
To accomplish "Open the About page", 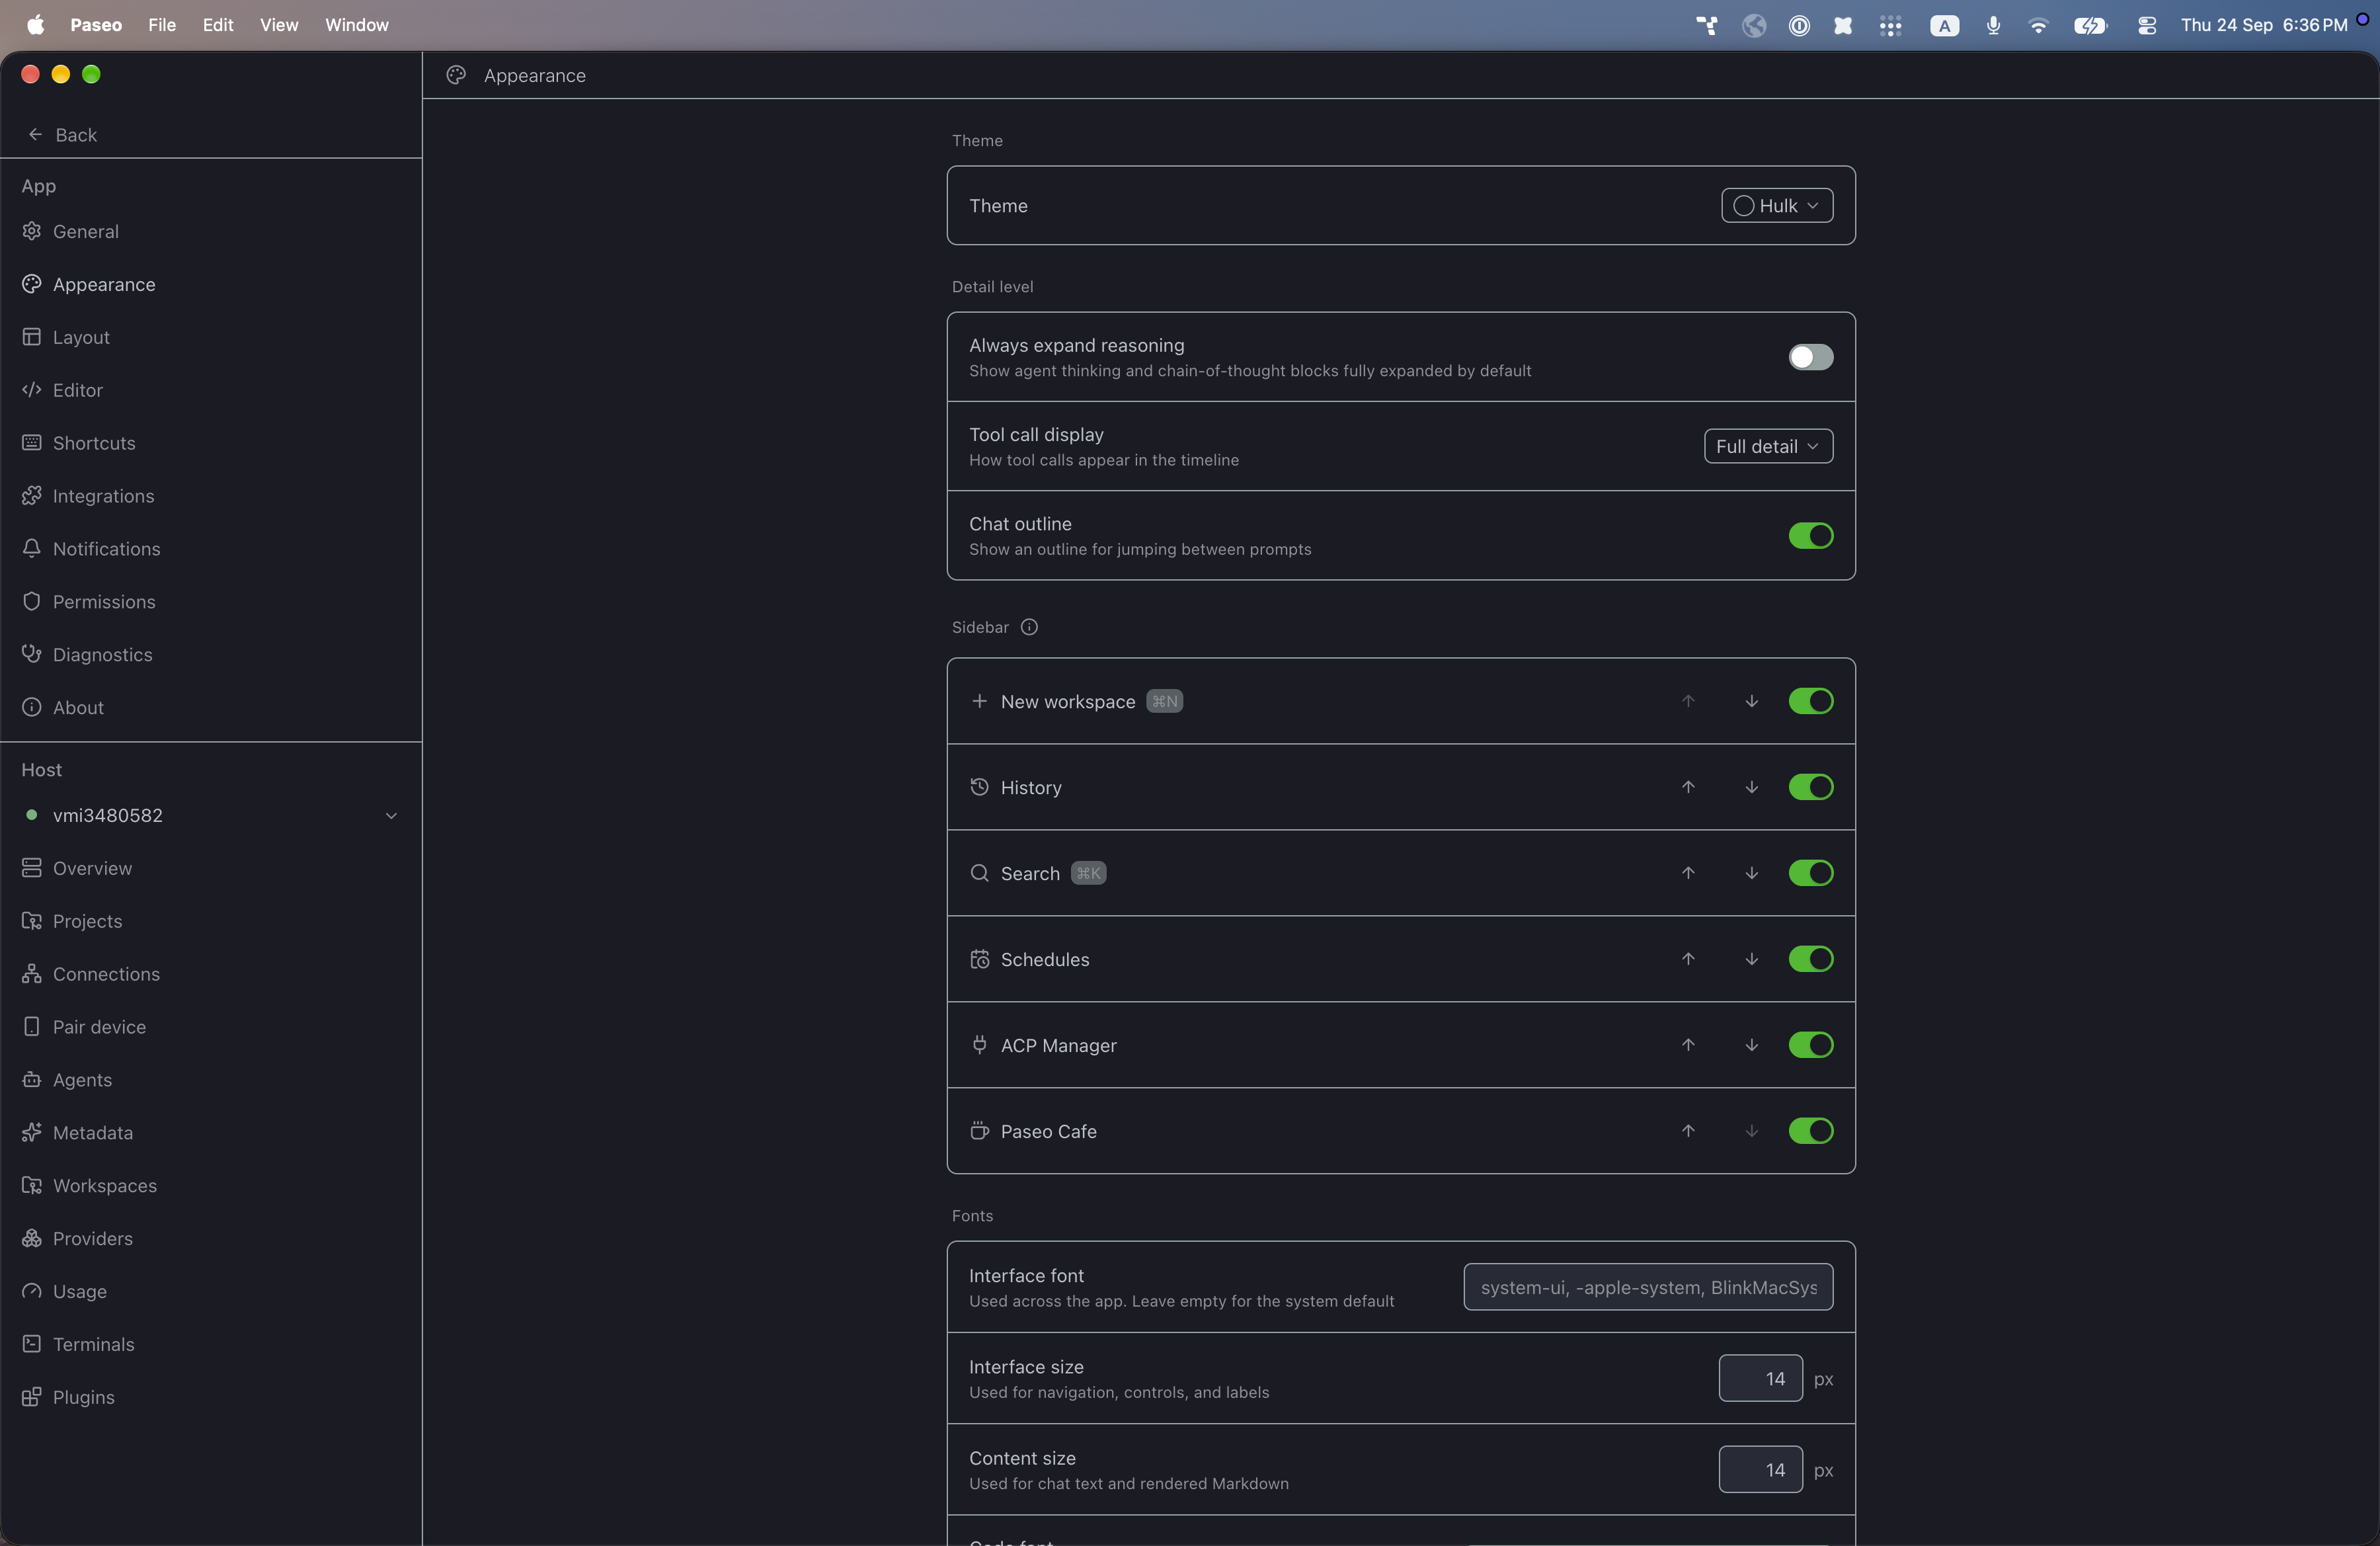I will [x=62, y=708].
